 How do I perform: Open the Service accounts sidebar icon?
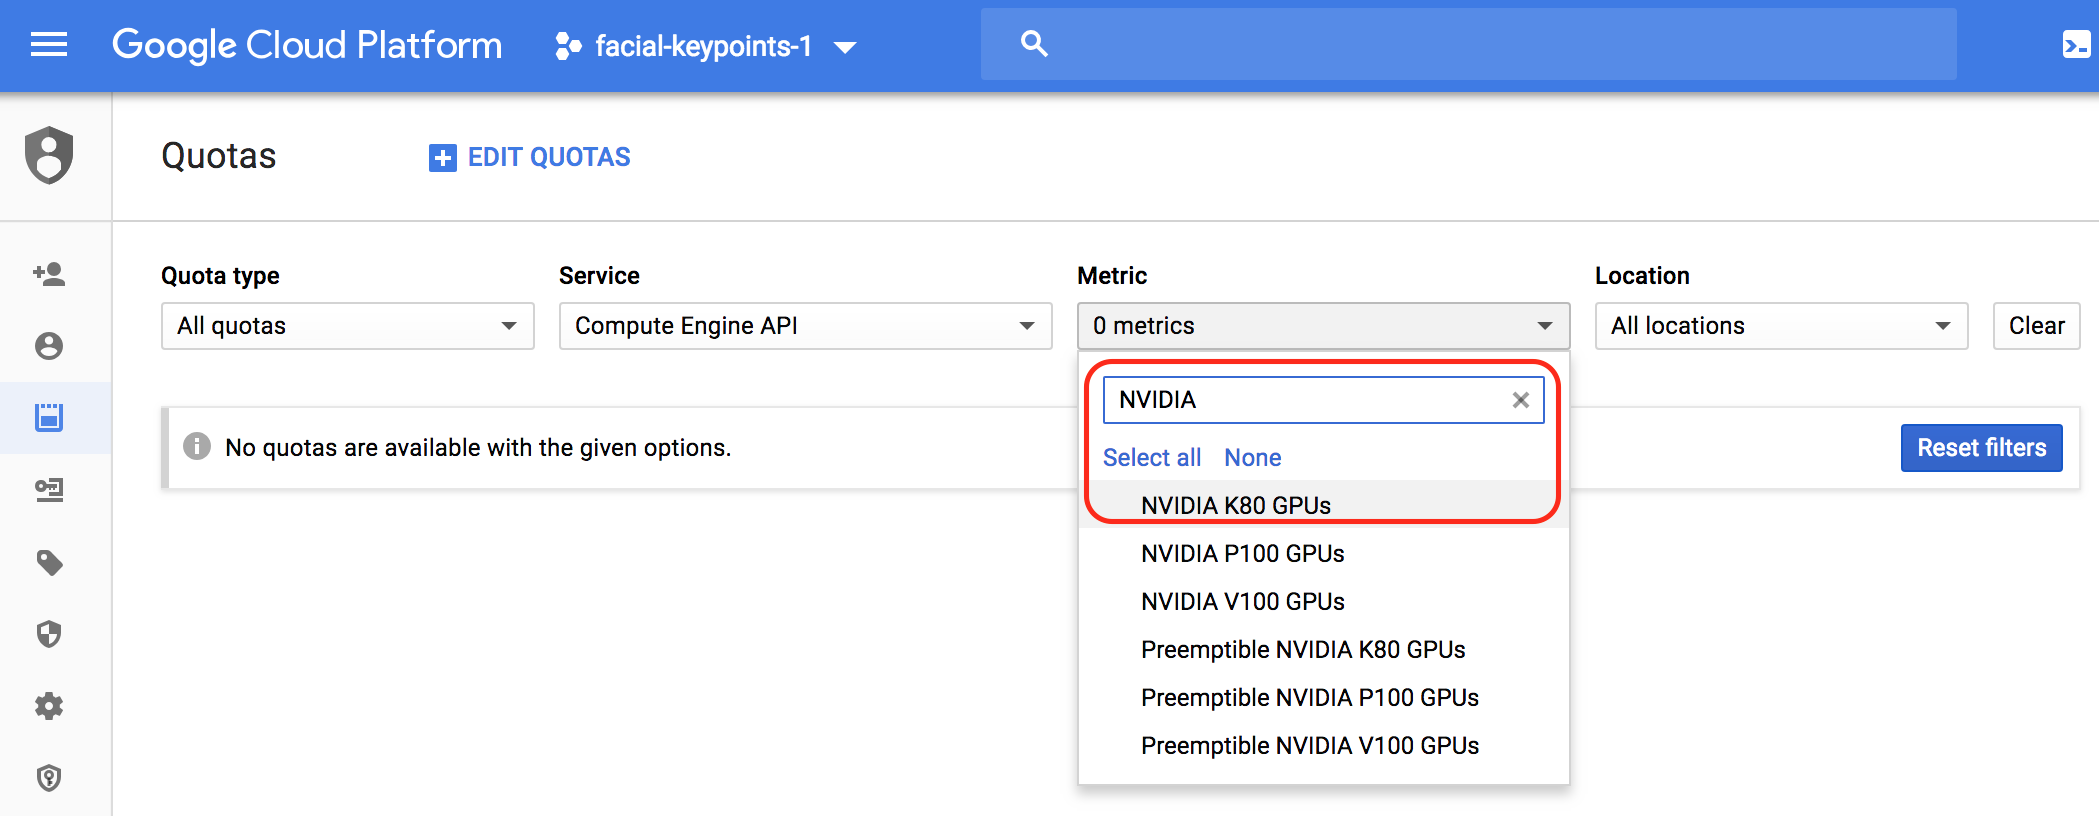pyautogui.click(x=49, y=490)
